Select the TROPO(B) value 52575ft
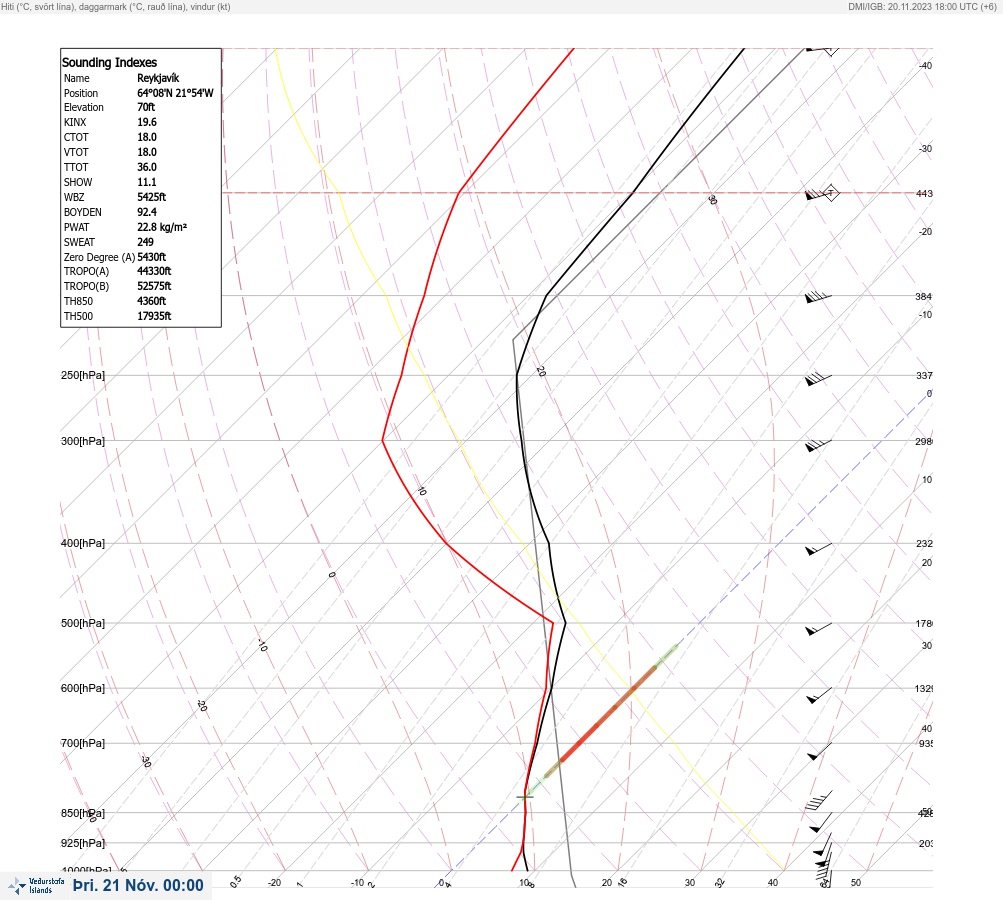 pos(154,287)
